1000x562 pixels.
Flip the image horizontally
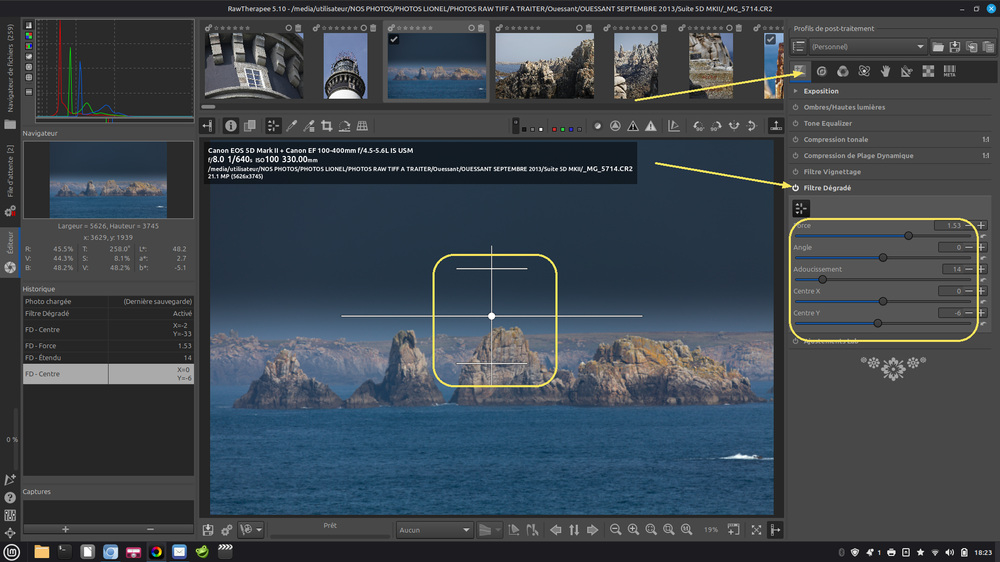[x=734, y=126]
